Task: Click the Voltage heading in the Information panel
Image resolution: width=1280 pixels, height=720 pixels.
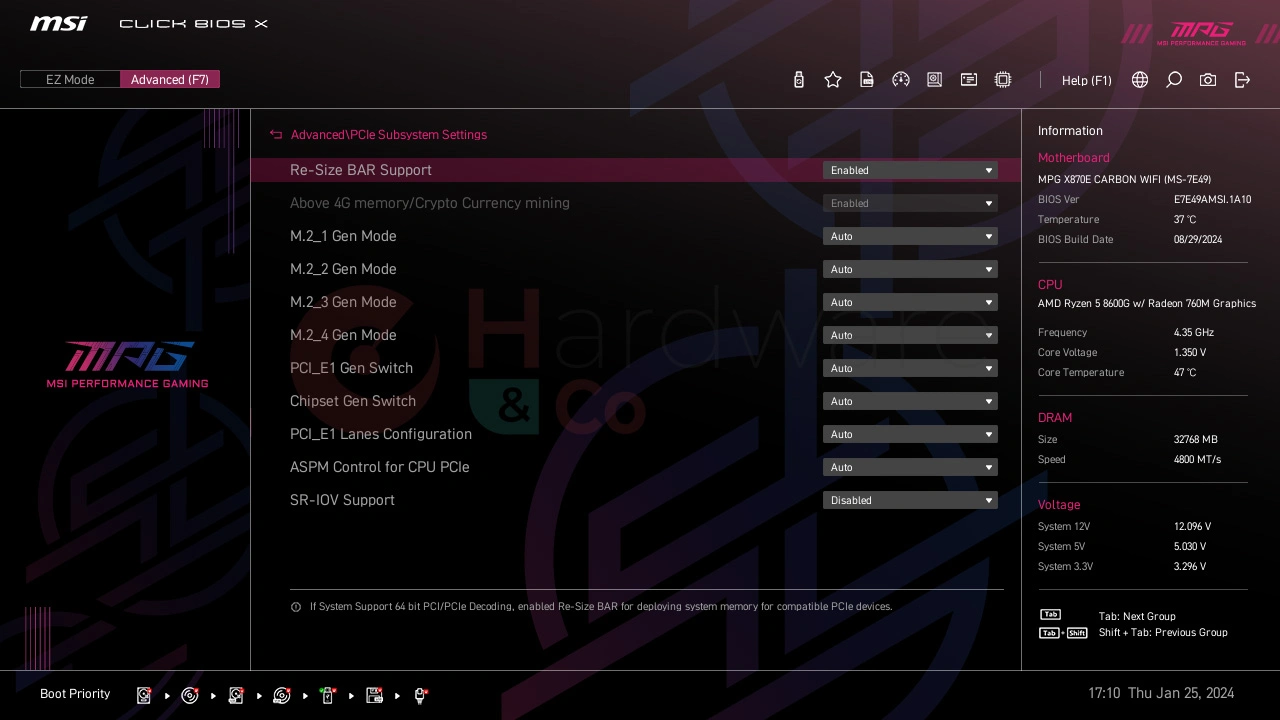Action: pyautogui.click(x=1059, y=505)
